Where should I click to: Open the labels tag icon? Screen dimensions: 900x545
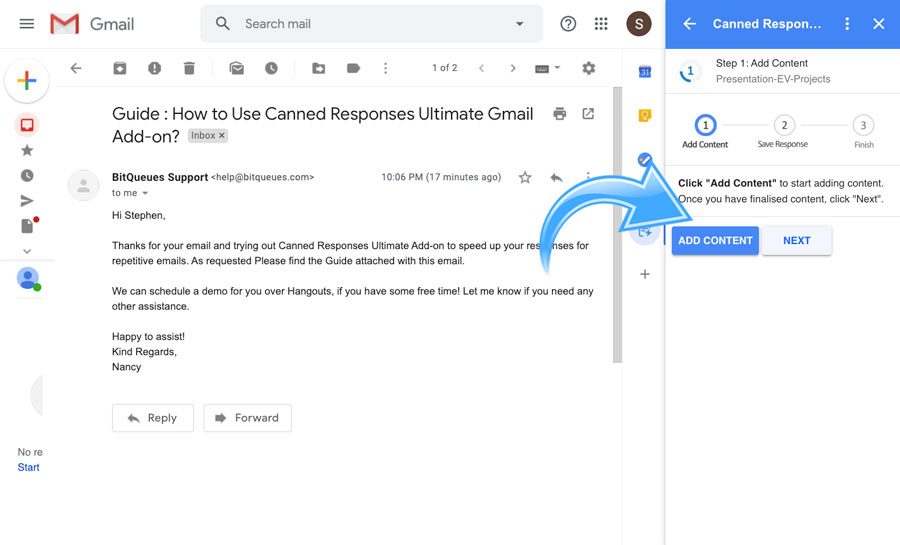(x=353, y=68)
